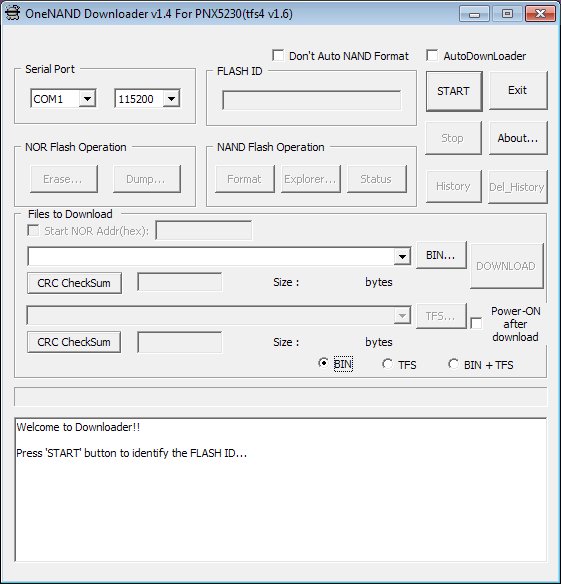Close the OneNAND Downloader window
561x584 pixels.
(x=540, y=14)
